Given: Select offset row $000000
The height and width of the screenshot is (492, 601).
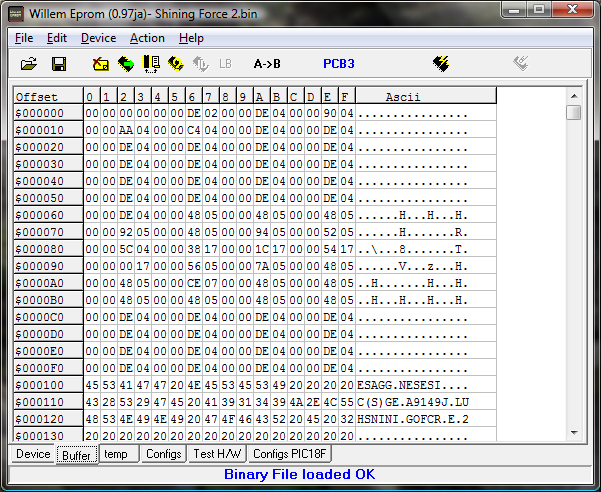Looking at the screenshot, I should tap(48, 113).
